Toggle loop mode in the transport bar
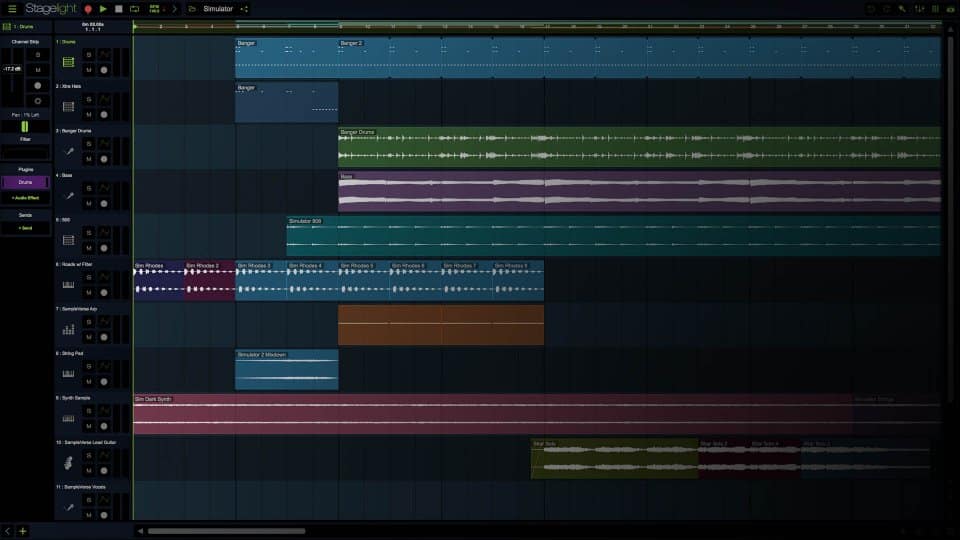The height and width of the screenshot is (540, 960). 135,9
